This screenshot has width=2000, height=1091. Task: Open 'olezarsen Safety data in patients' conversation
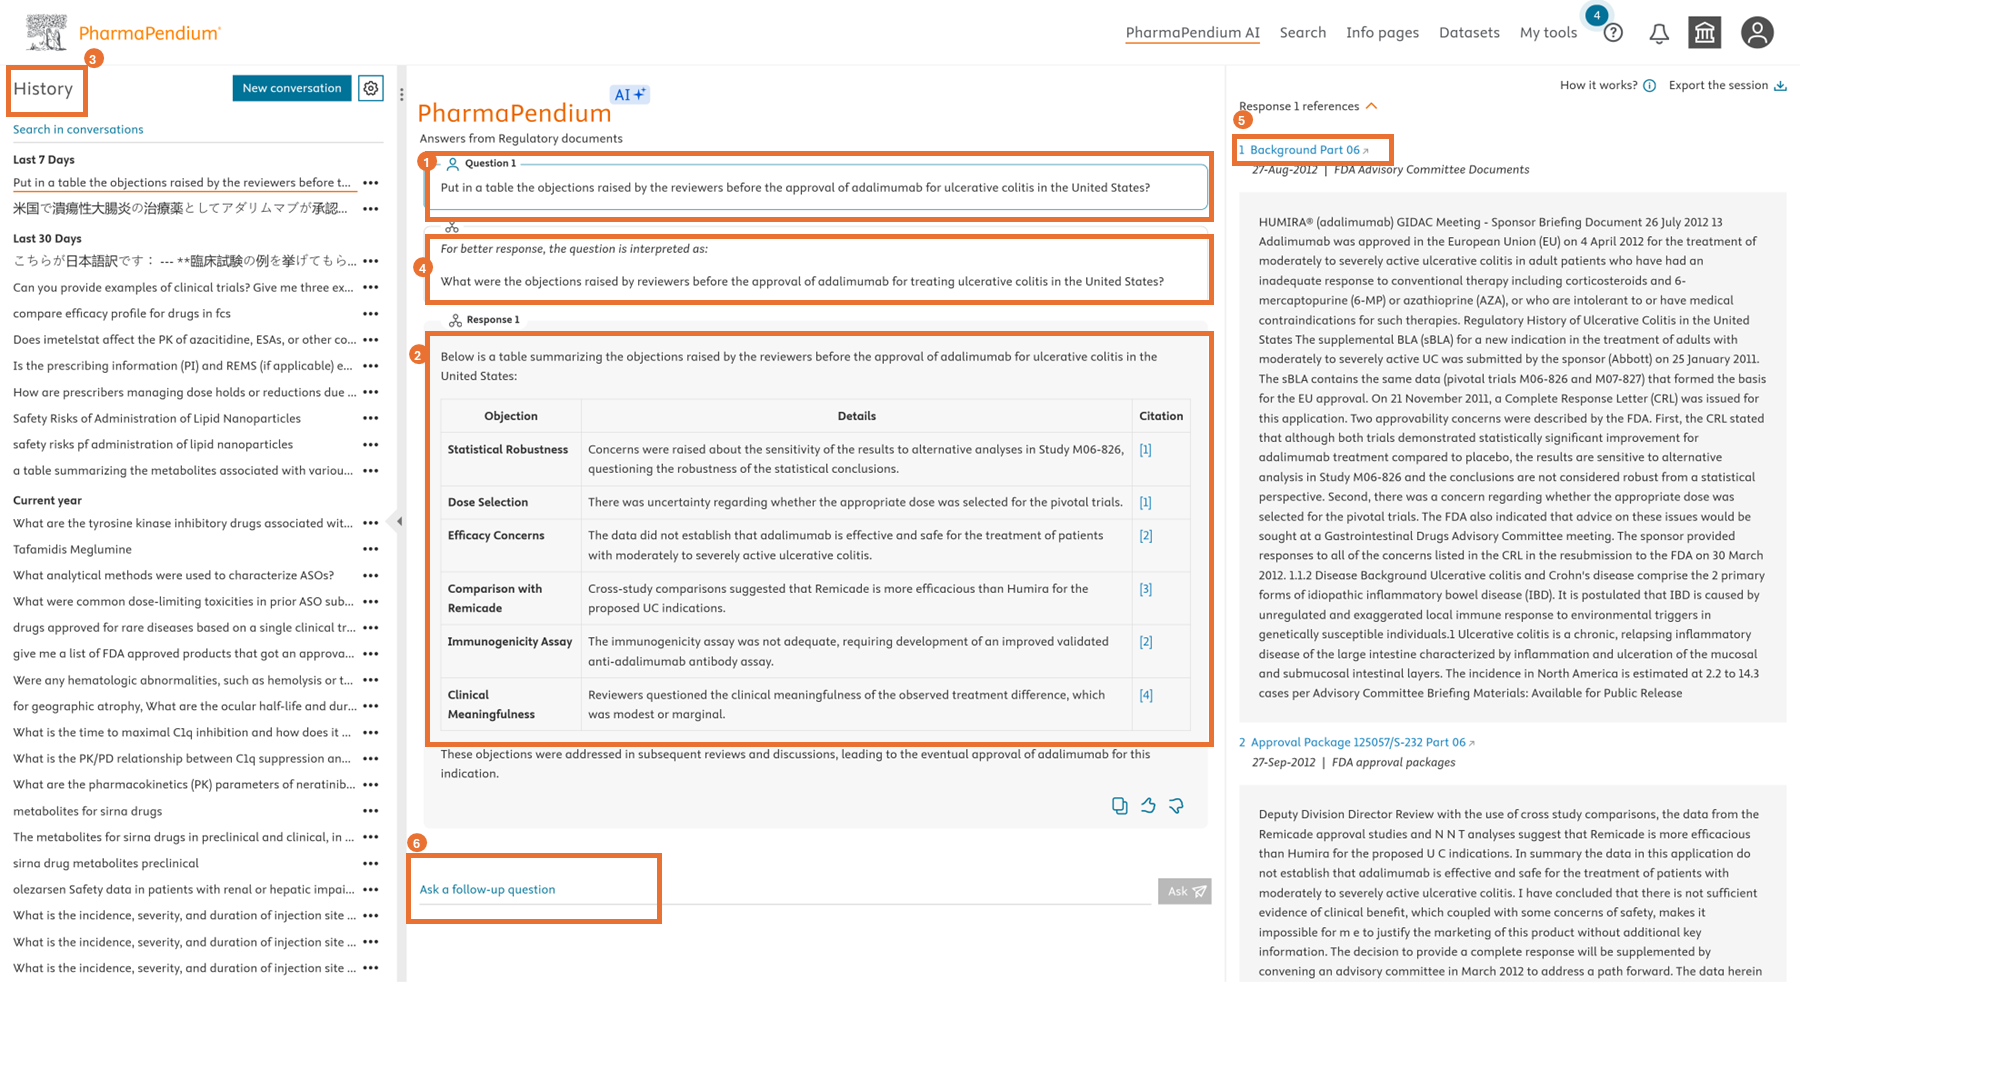tap(183, 889)
